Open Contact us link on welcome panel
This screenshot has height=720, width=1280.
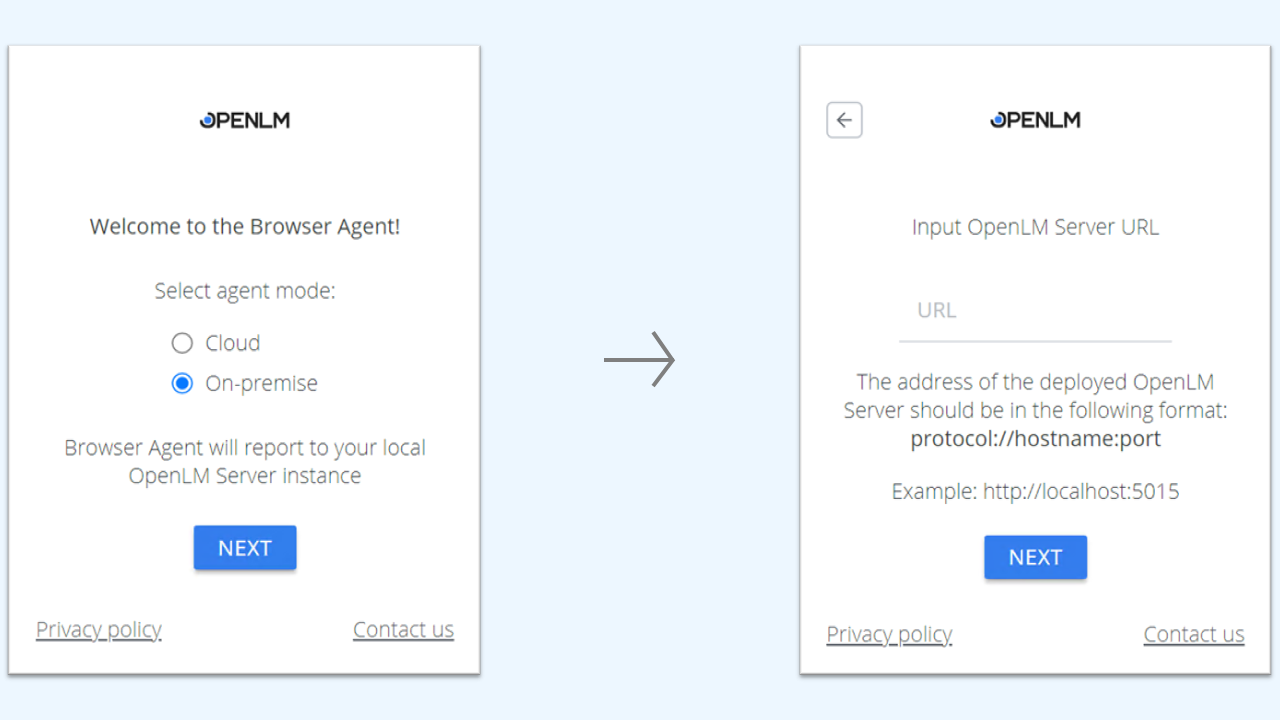(403, 629)
